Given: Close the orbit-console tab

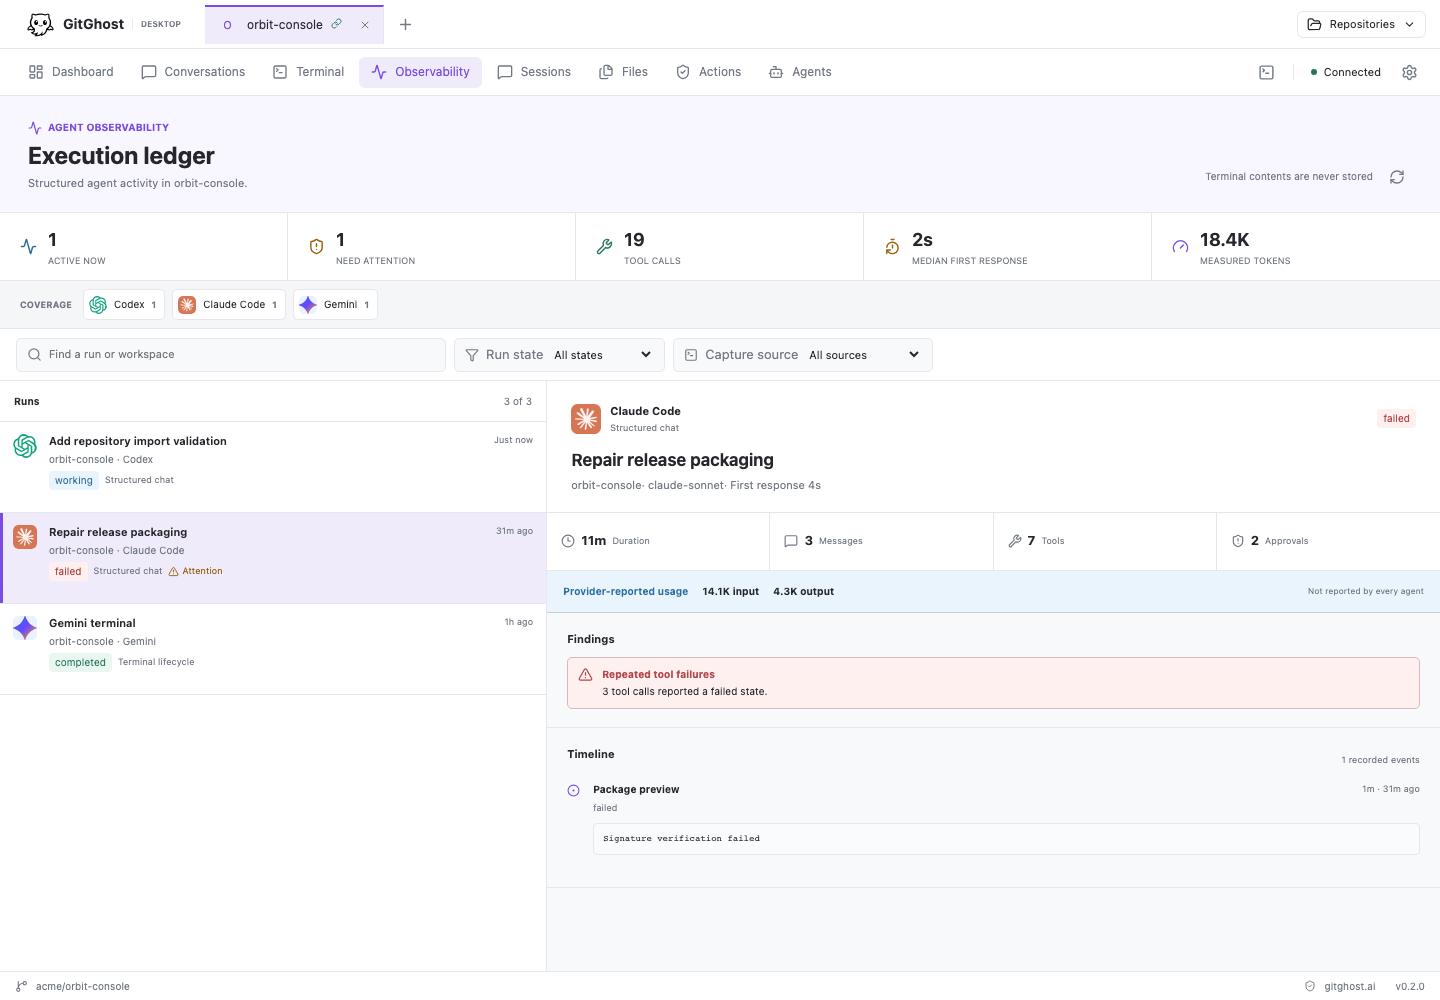Looking at the screenshot, I should [x=365, y=25].
